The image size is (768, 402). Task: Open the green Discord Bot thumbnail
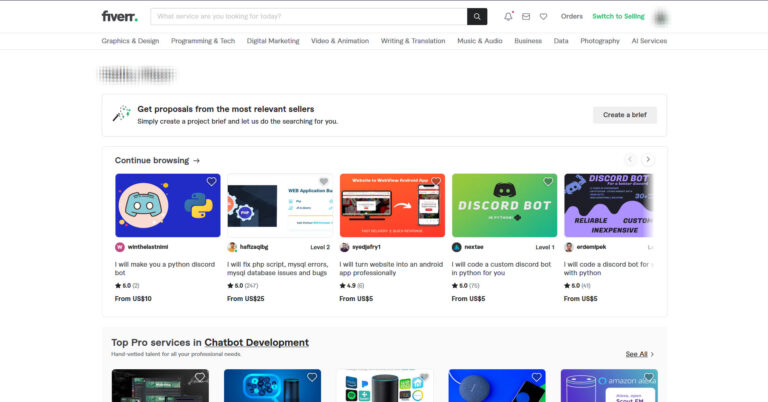click(504, 205)
